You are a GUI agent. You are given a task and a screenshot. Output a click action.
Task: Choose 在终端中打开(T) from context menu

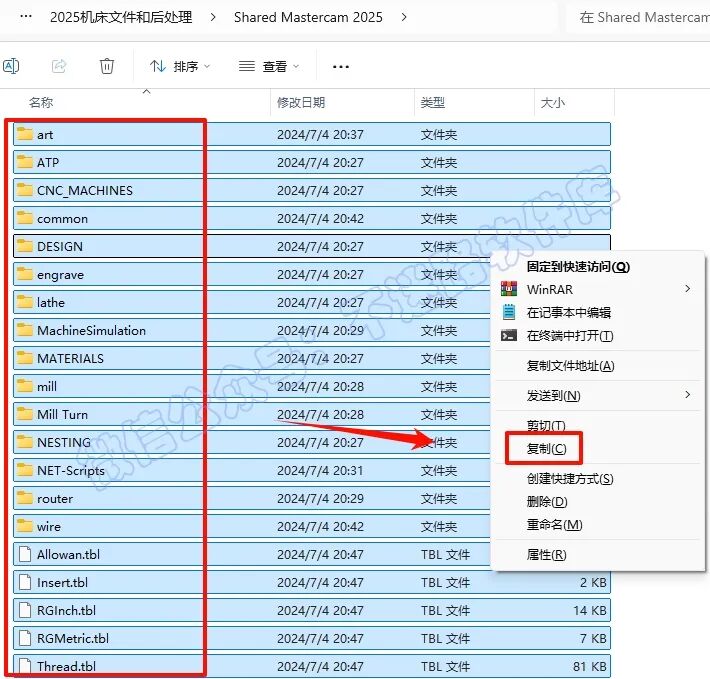(x=570, y=336)
